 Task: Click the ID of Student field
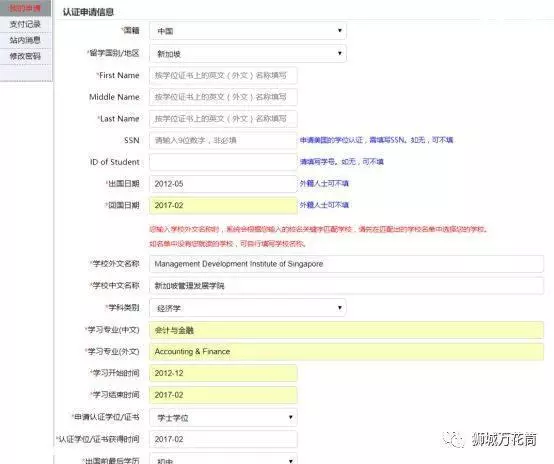[x=223, y=162]
